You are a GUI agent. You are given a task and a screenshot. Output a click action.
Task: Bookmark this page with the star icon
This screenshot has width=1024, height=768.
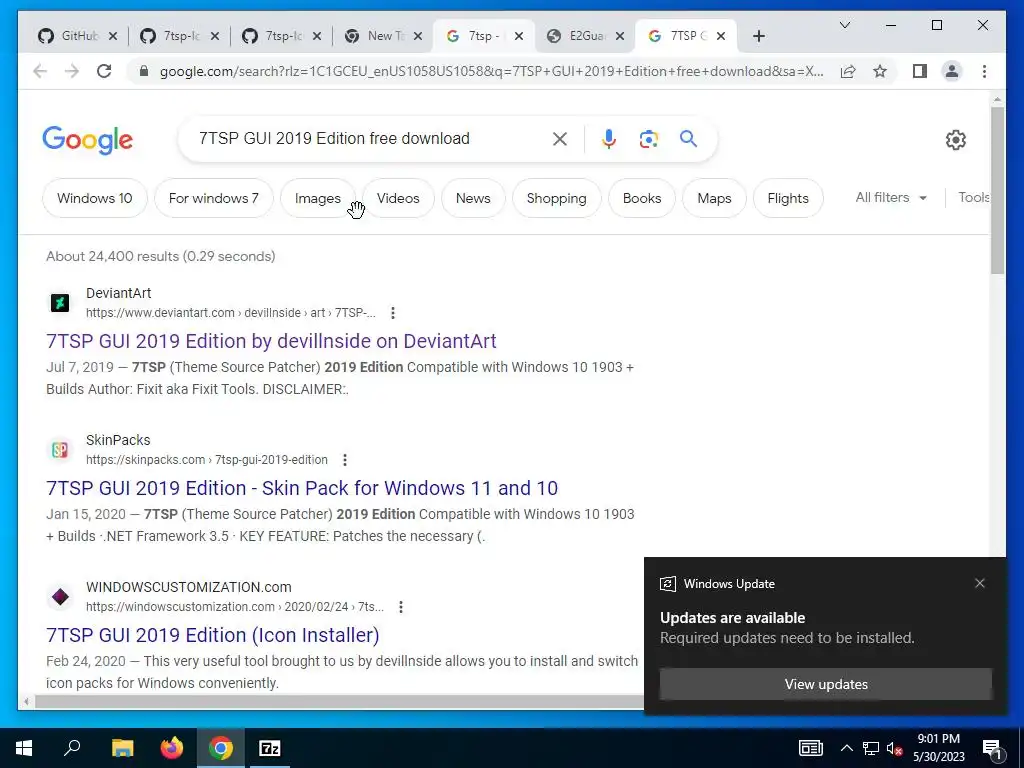click(880, 71)
